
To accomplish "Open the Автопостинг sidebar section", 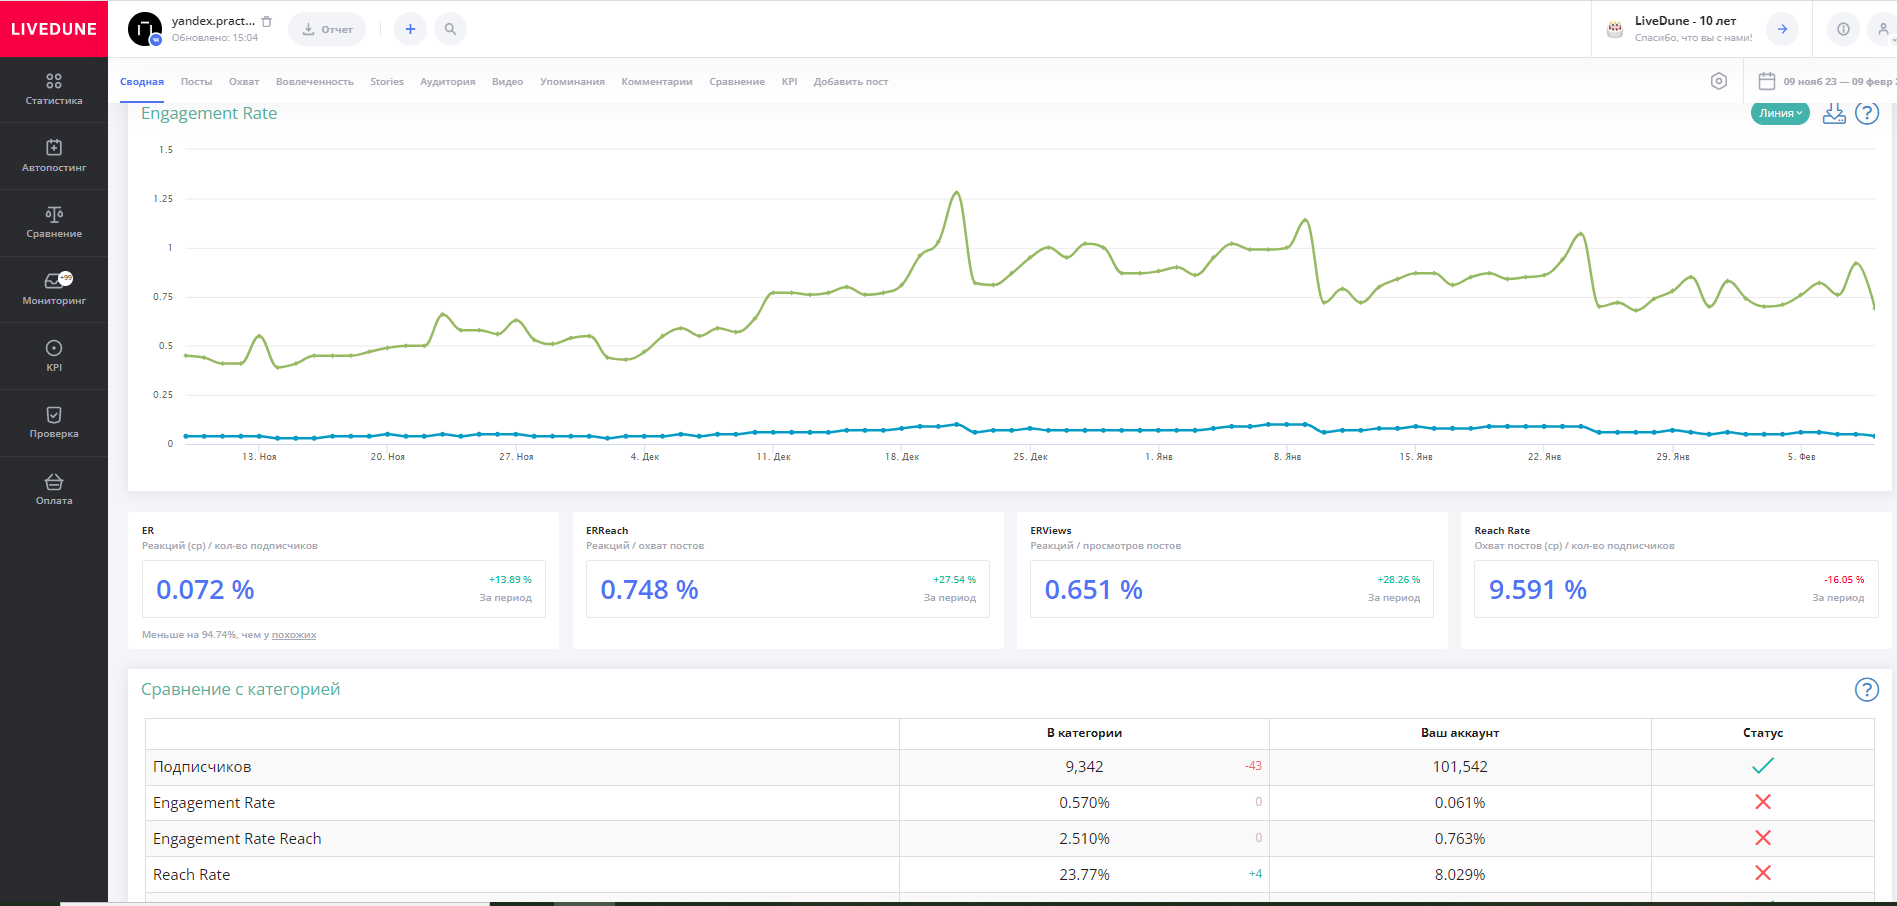I will click(x=54, y=156).
